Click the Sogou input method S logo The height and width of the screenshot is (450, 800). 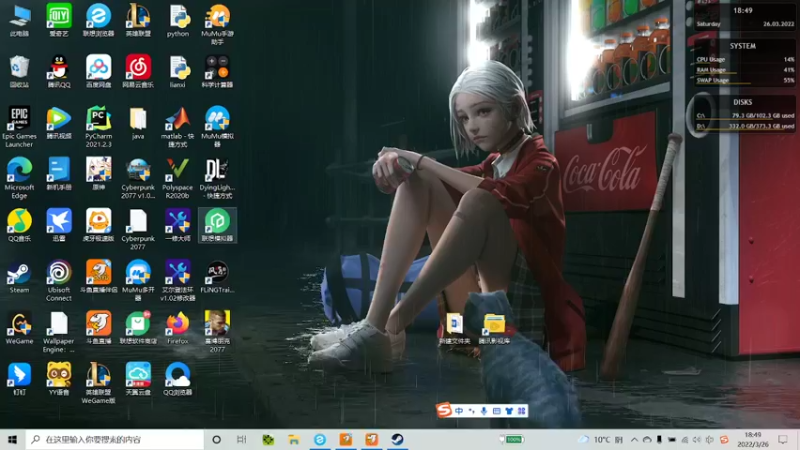[x=444, y=410]
